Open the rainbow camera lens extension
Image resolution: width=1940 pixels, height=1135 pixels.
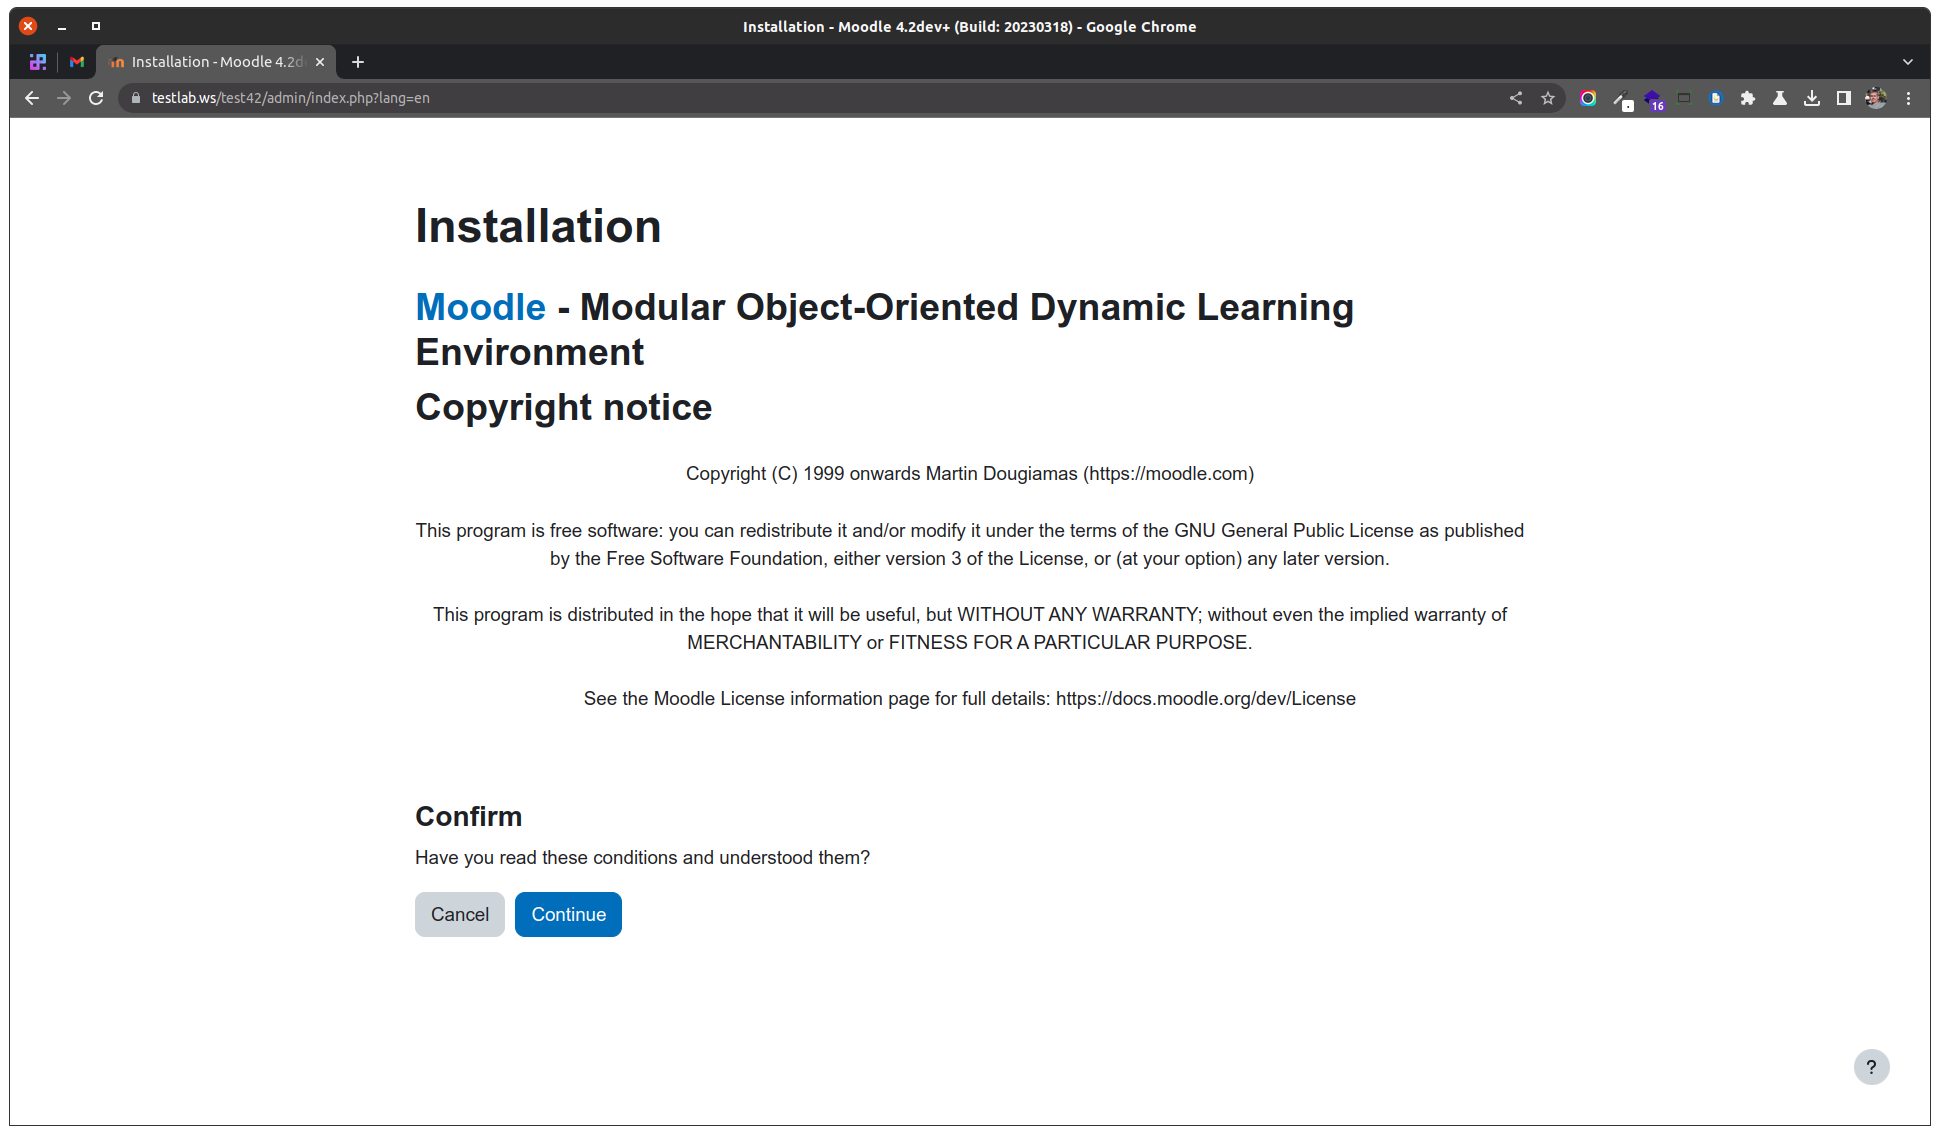(x=1588, y=98)
